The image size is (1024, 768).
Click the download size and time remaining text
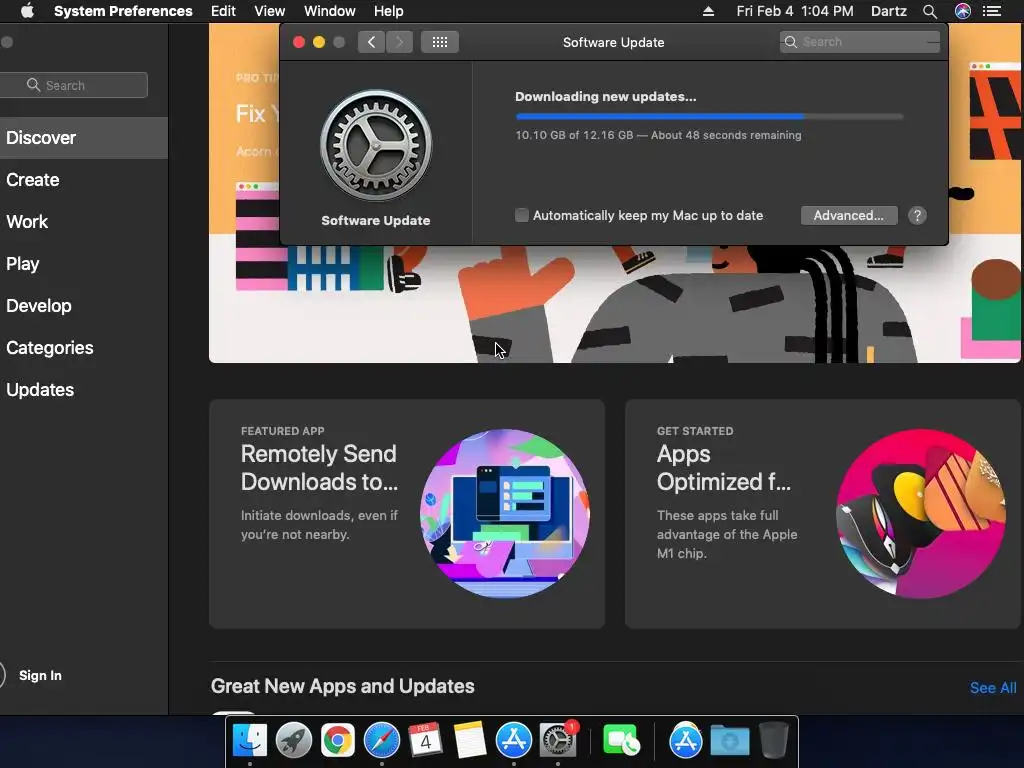pos(658,135)
